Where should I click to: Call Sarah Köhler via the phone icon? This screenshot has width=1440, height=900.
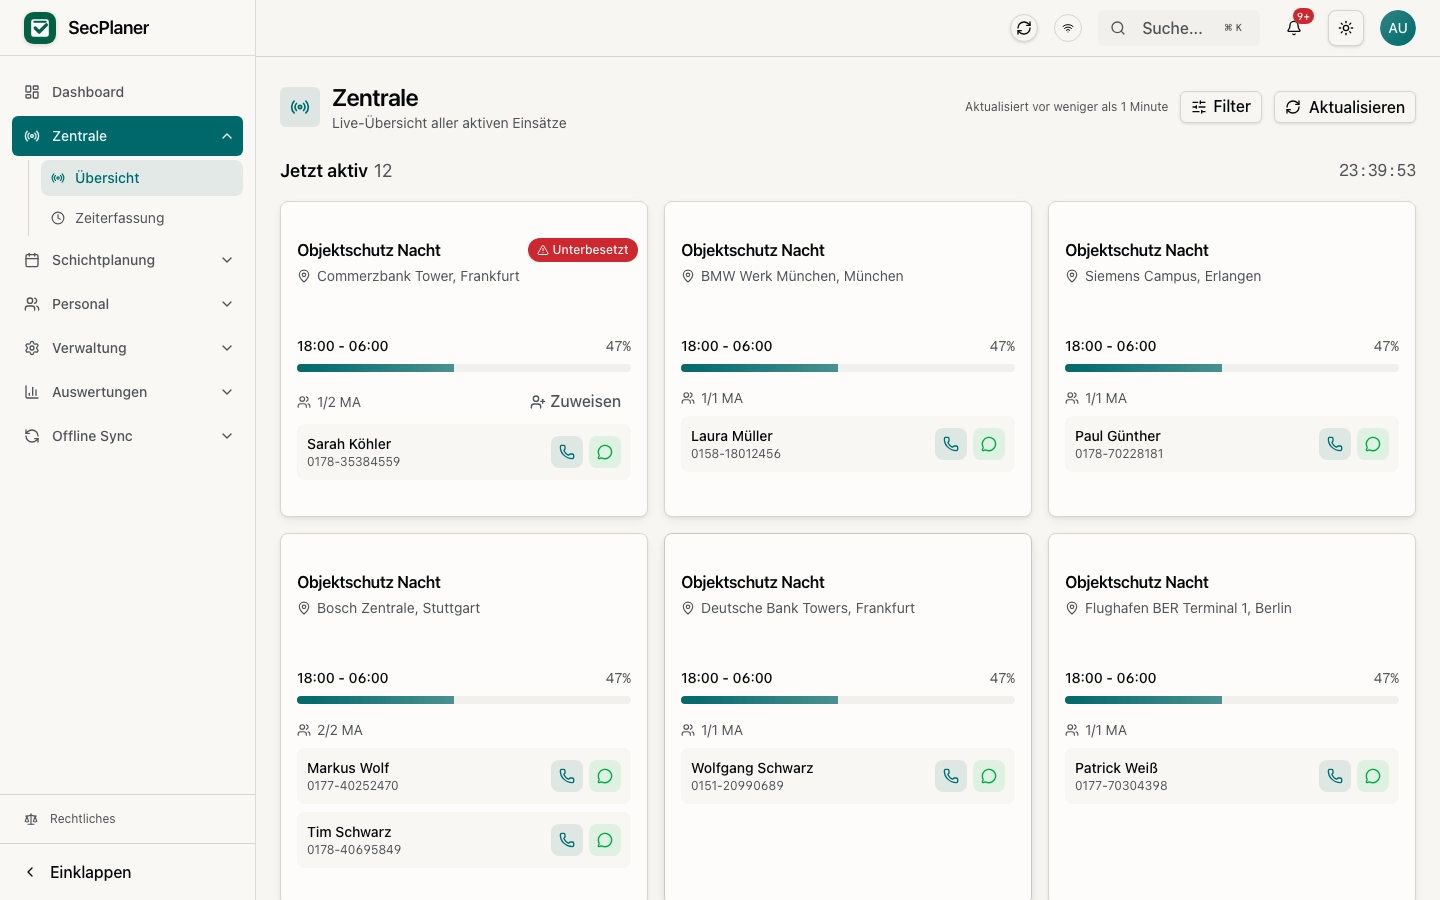tap(567, 452)
